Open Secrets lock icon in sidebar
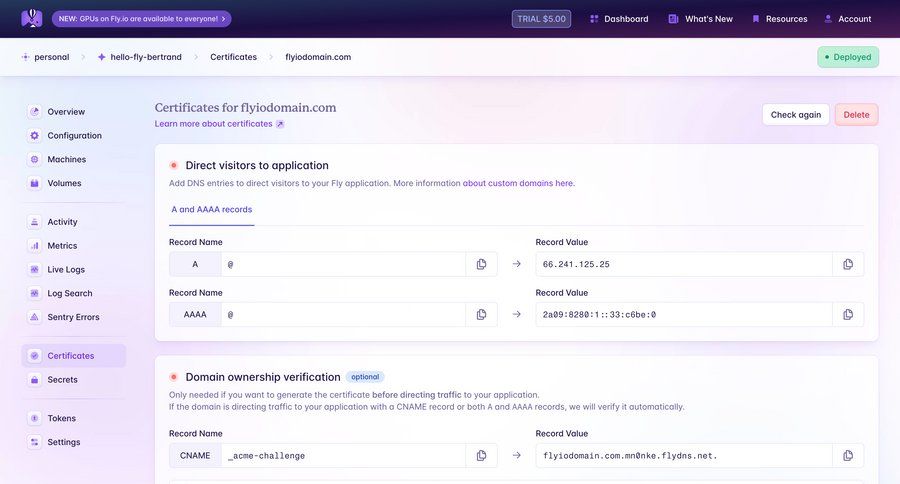The width and height of the screenshot is (900, 484). 34,380
